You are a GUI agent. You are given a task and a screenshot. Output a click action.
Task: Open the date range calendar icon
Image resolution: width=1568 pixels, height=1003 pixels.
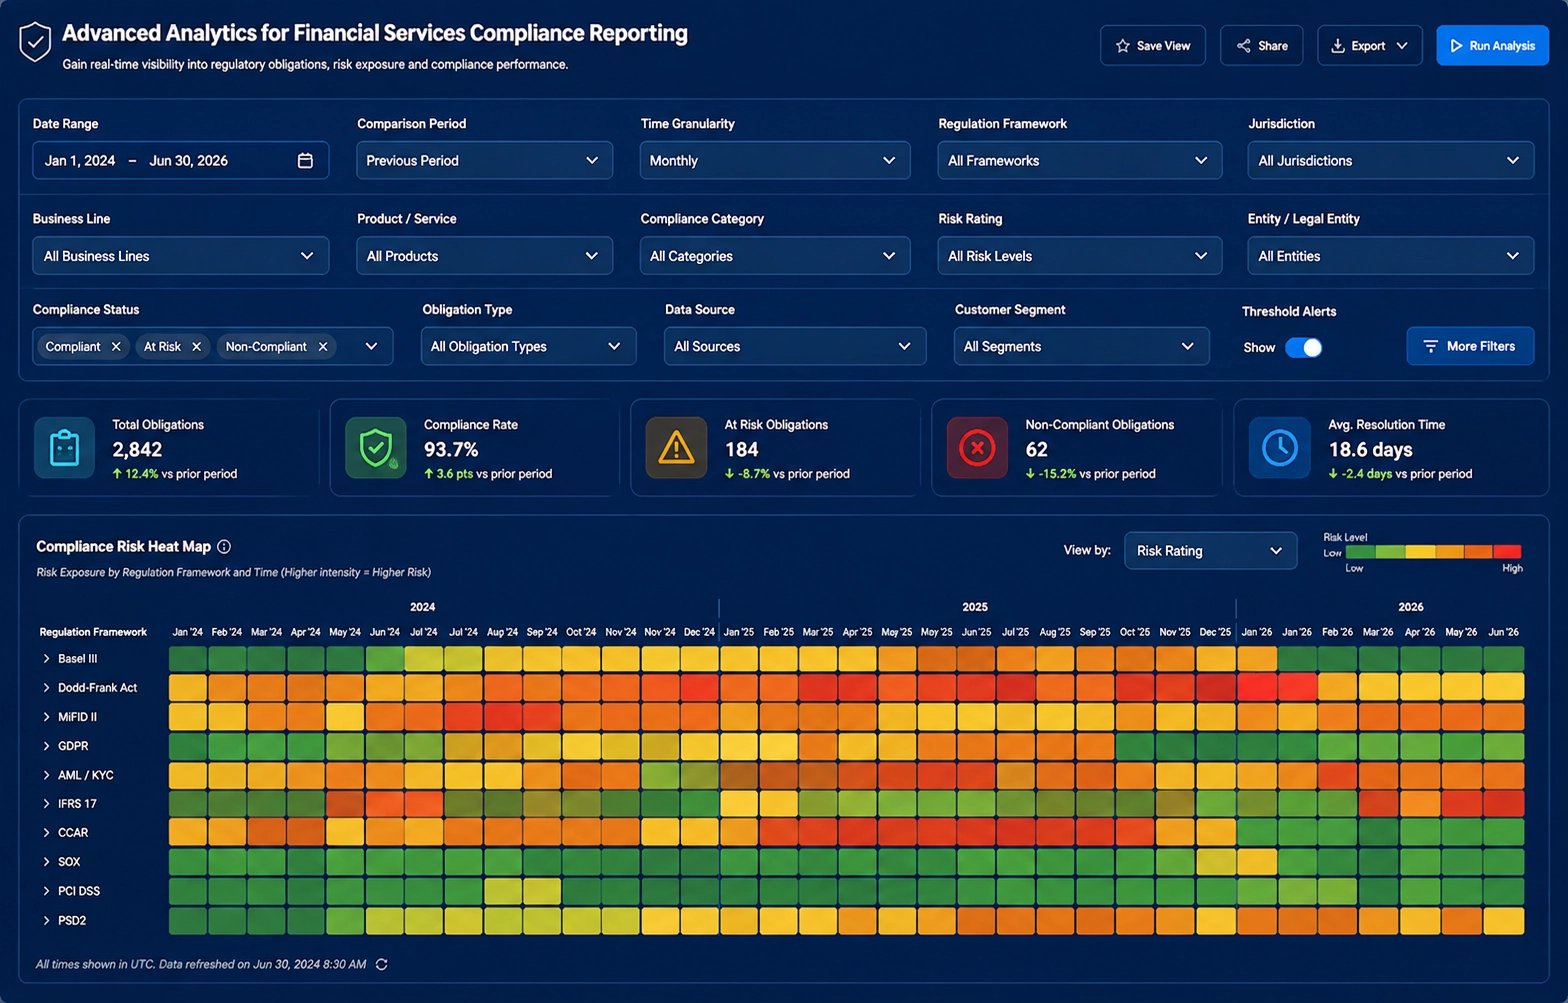(x=305, y=161)
